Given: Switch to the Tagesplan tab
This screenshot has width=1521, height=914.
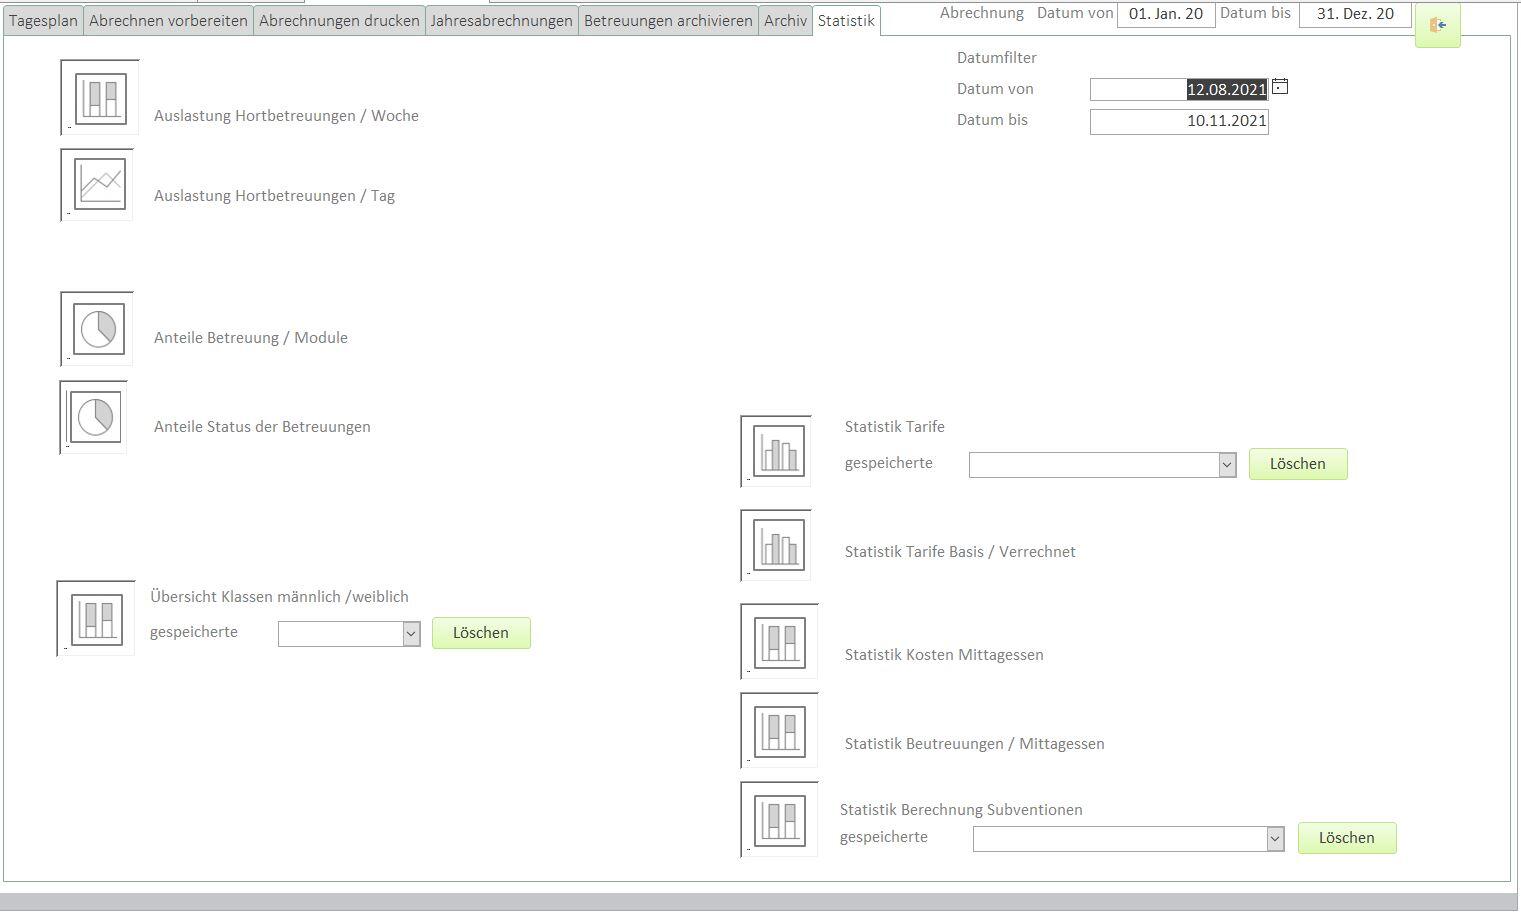Looking at the screenshot, I should 43,20.
